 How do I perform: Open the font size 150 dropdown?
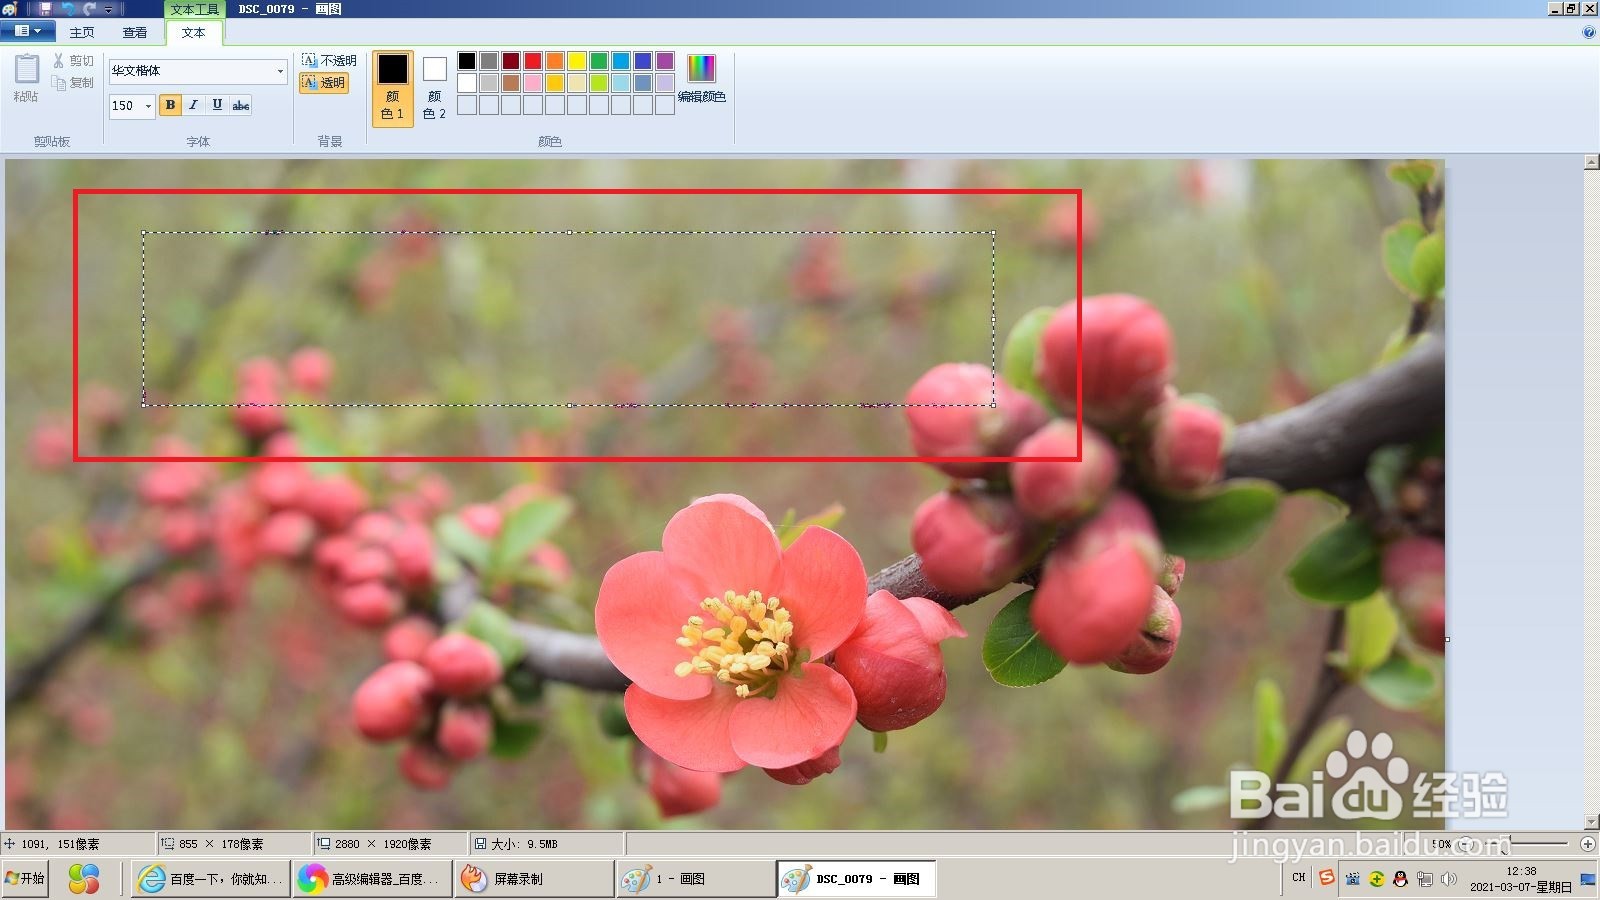click(148, 106)
